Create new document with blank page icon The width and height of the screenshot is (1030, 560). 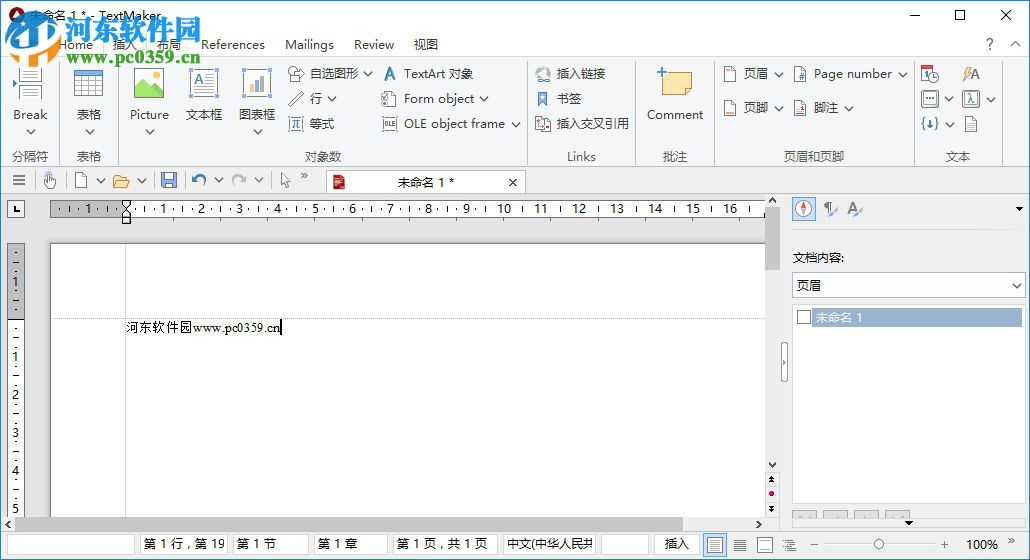click(x=81, y=181)
